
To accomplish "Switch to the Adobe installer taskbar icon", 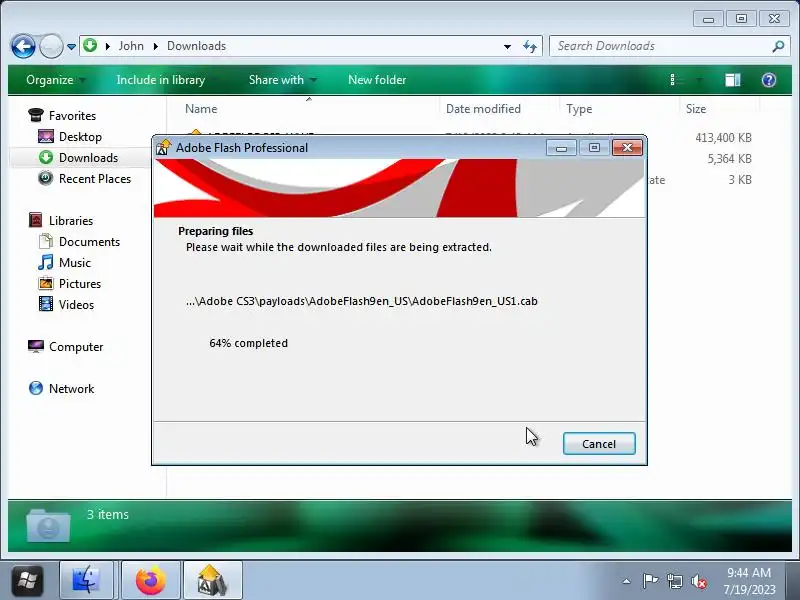I will tap(212, 581).
